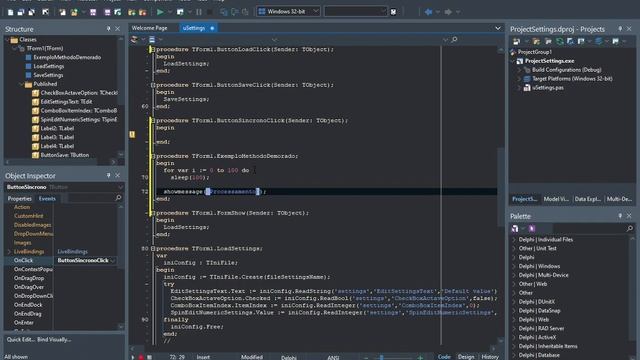The width and height of the screenshot is (640, 360).
Task: Click the Palette search magnifier icon
Action: pyautogui.click(x=630, y=228)
